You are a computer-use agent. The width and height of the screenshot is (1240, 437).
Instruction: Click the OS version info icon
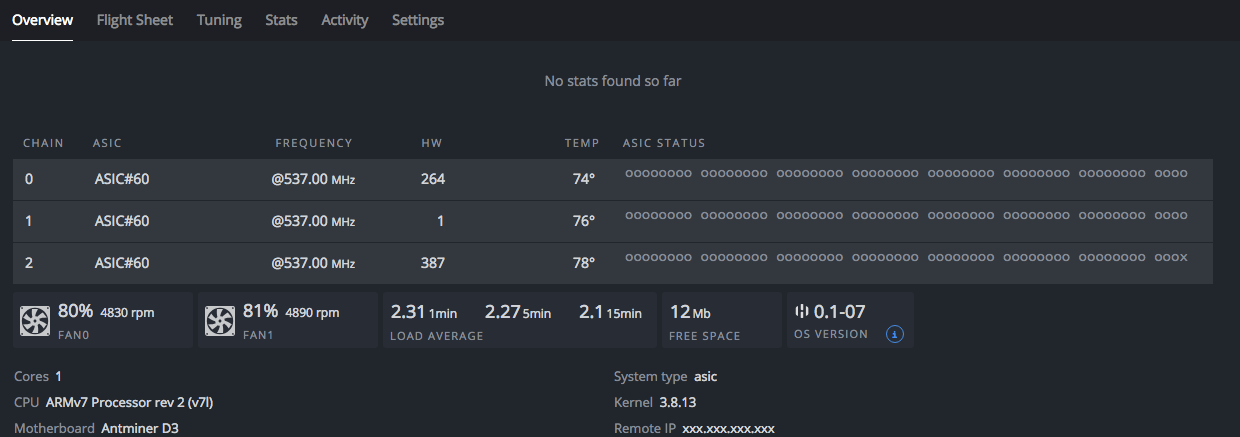pyautogui.click(x=895, y=334)
